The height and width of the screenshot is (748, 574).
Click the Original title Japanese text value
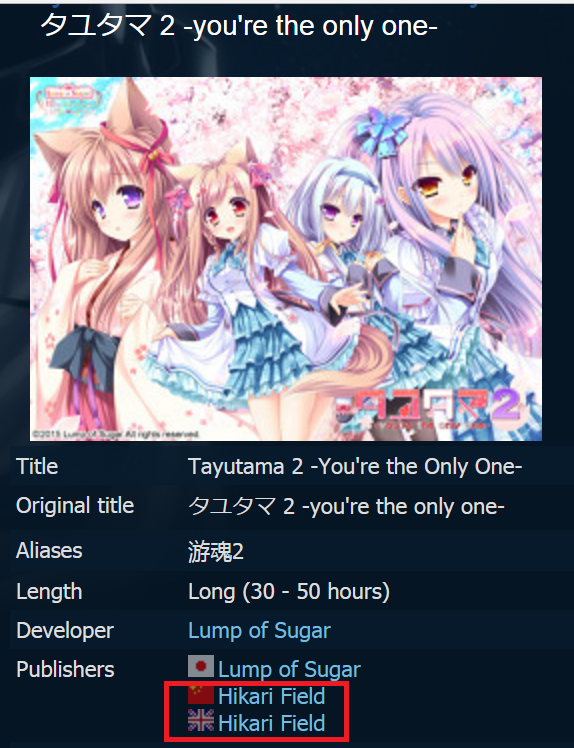pos(346,506)
